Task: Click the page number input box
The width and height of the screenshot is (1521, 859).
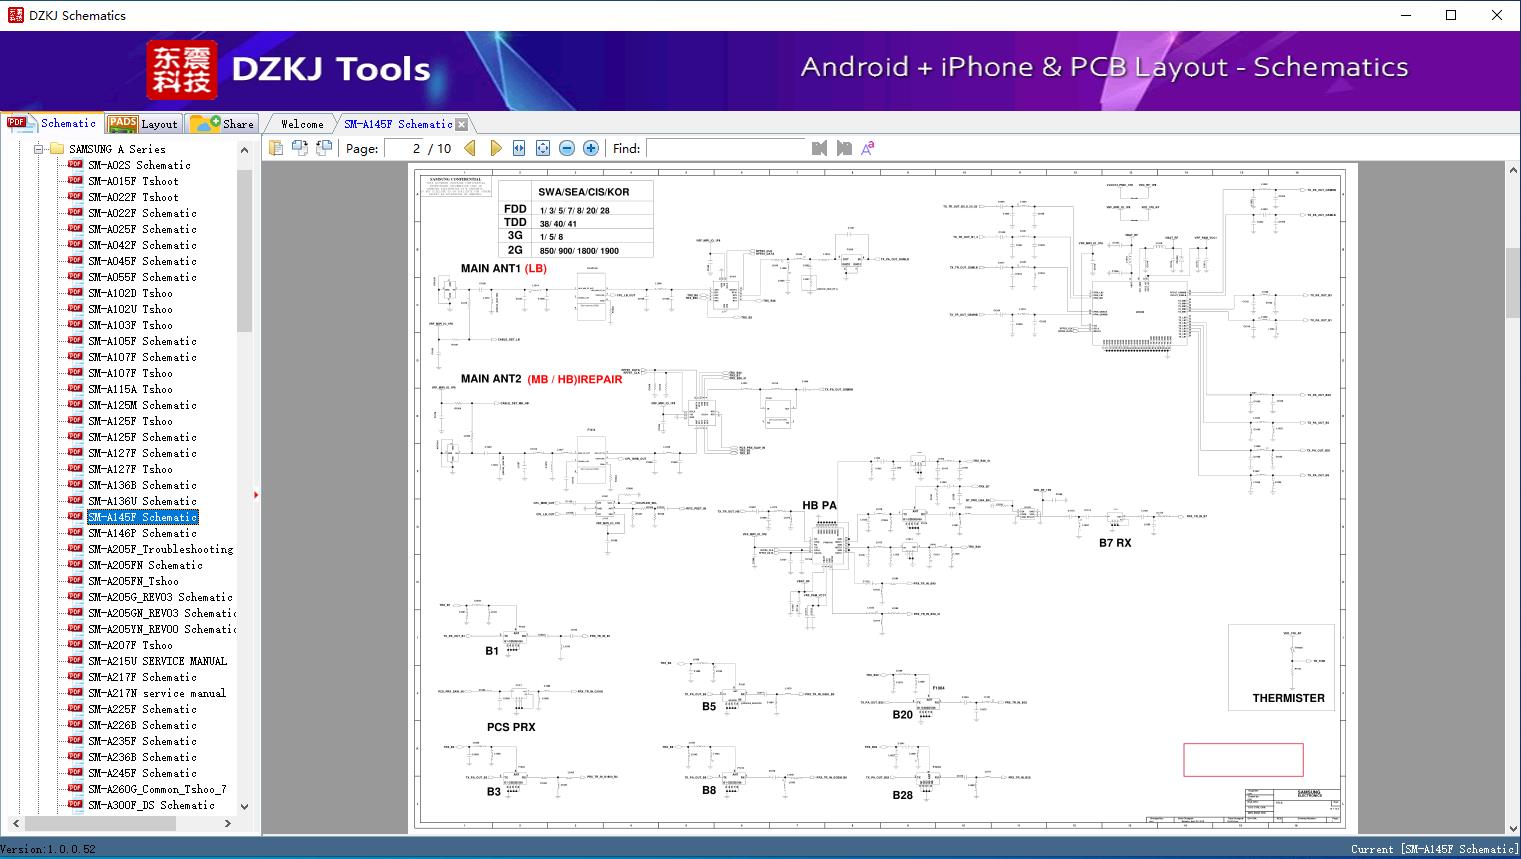Action: point(404,148)
